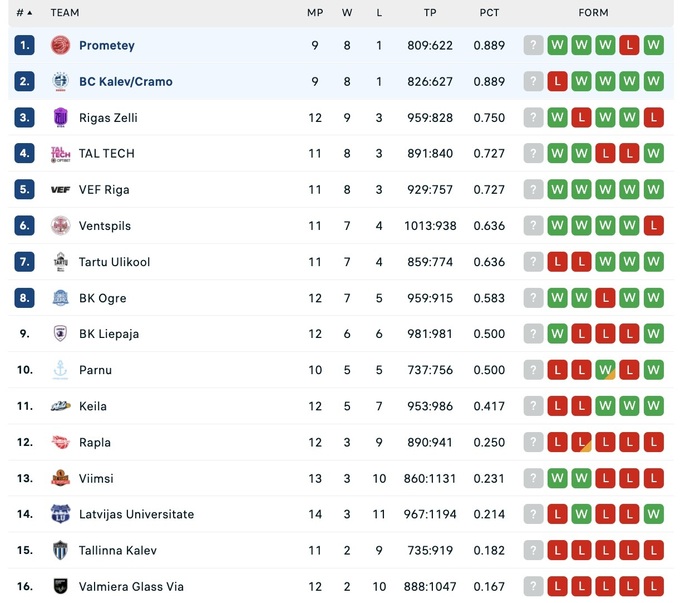This screenshot has width=680, height=603.
Task: Open the BK Liepaja team link
Action: [x=102, y=334]
